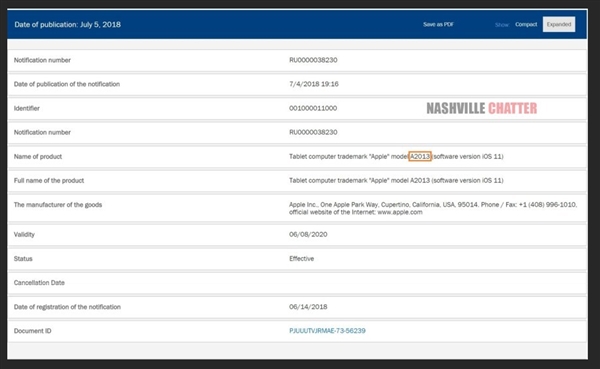Click the publication time 7/4/2018 19:16
600x369 pixels.
tap(314, 84)
